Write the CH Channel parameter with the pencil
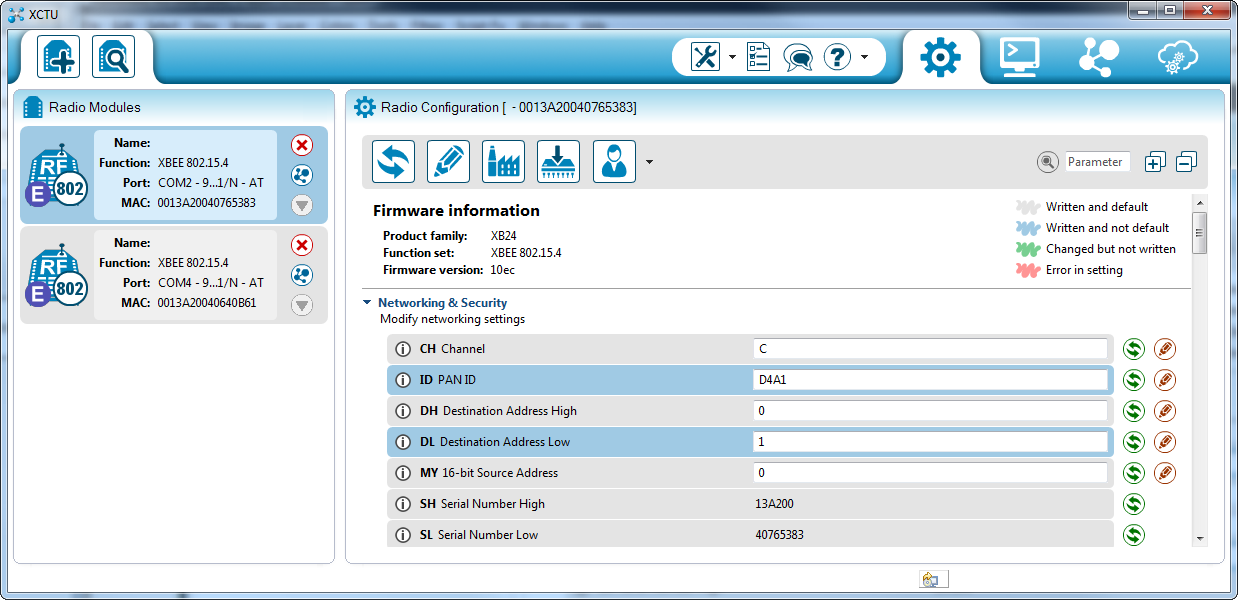 [1165, 349]
